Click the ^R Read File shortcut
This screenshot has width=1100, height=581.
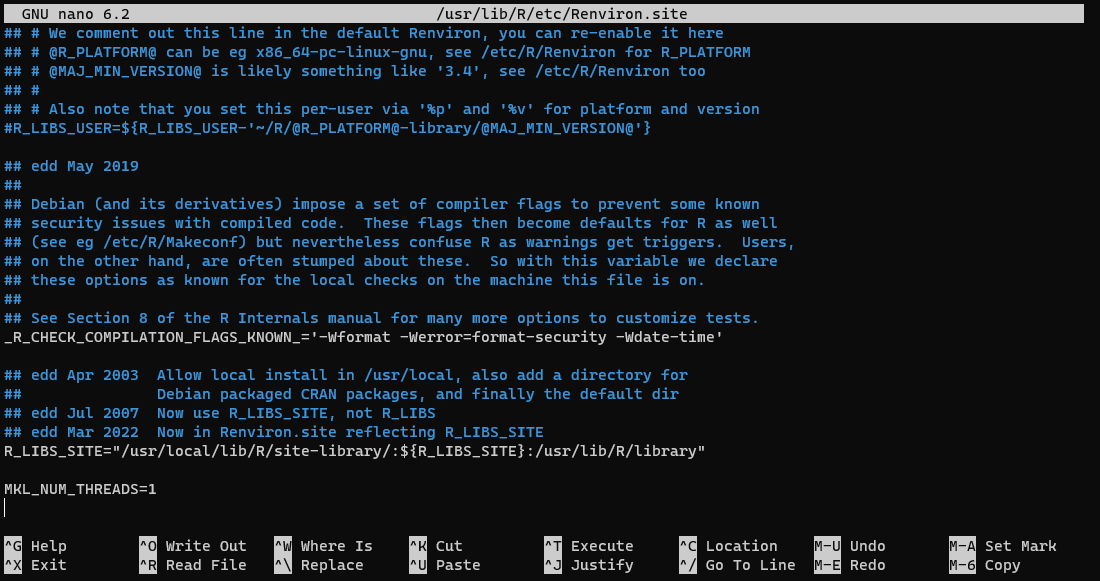(x=193, y=565)
